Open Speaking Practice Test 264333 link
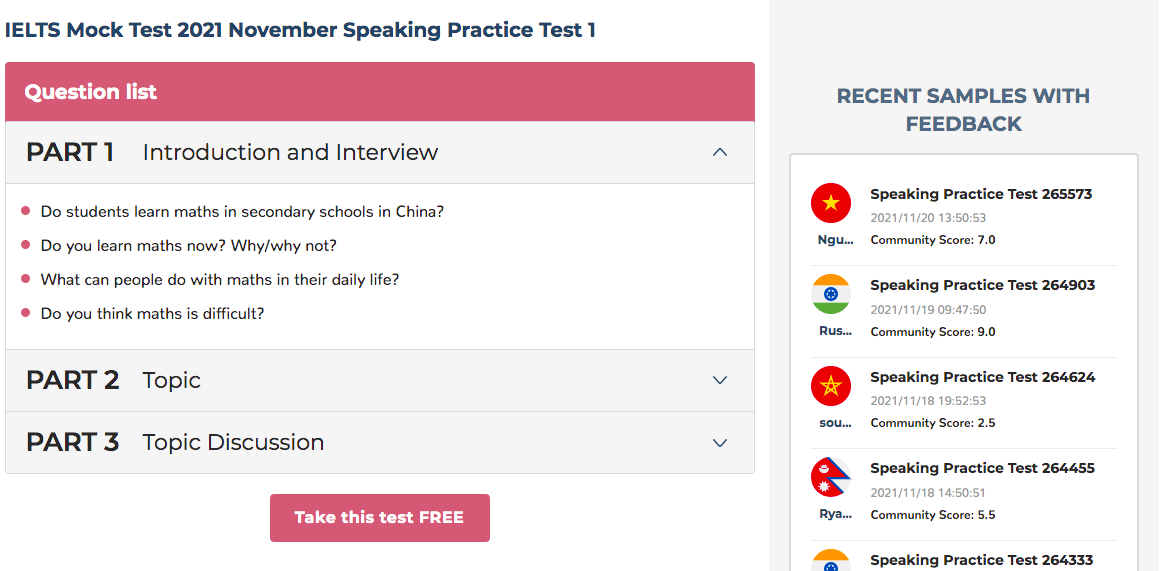The height and width of the screenshot is (571, 1161). [981, 560]
